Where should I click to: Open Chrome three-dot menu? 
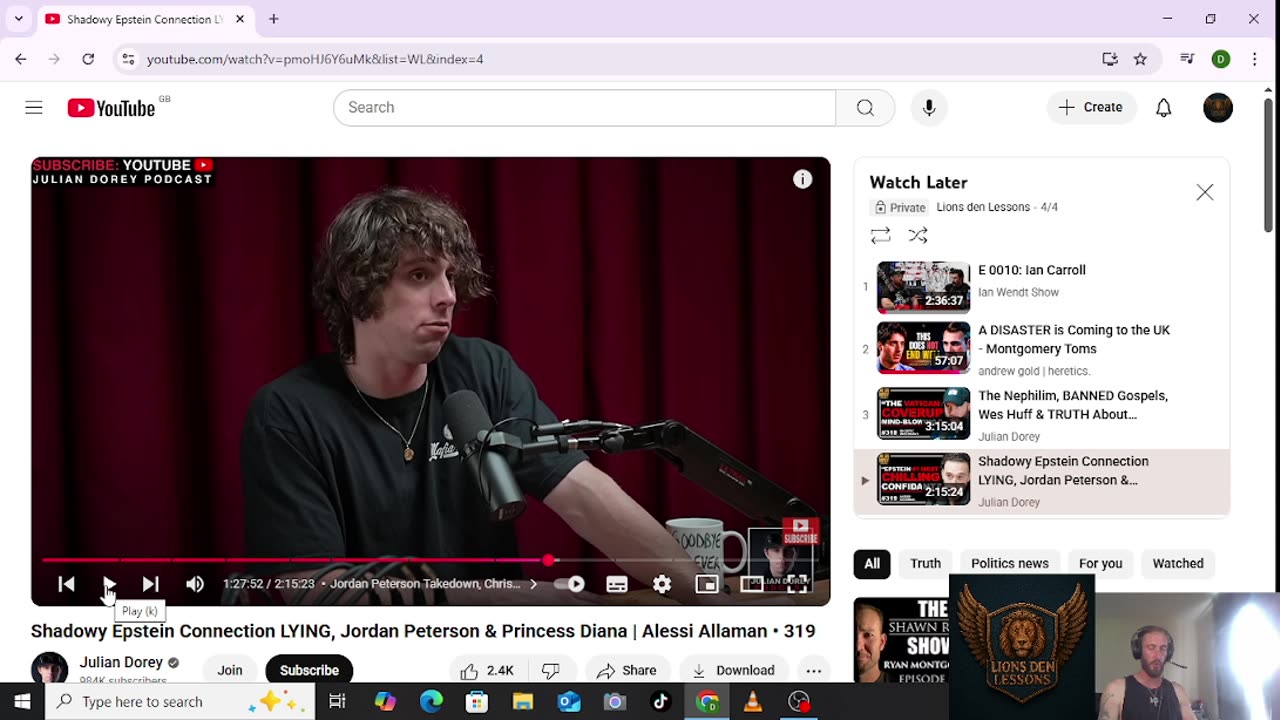pos(1254,59)
